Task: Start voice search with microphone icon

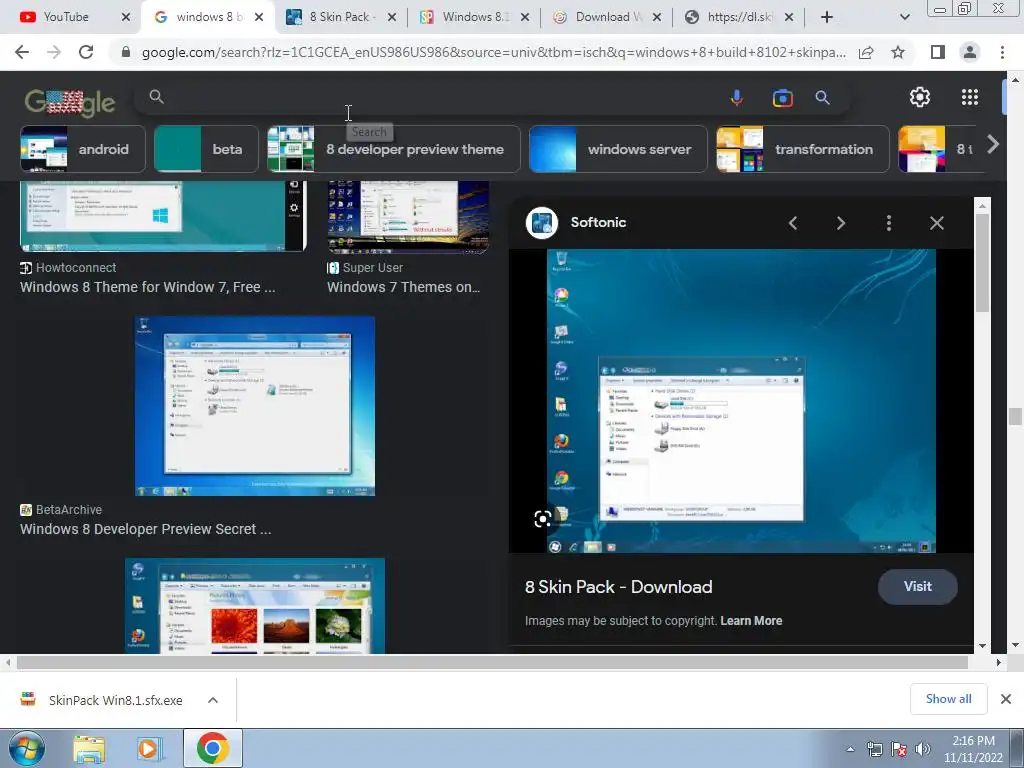Action: pyautogui.click(x=737, y=98)
